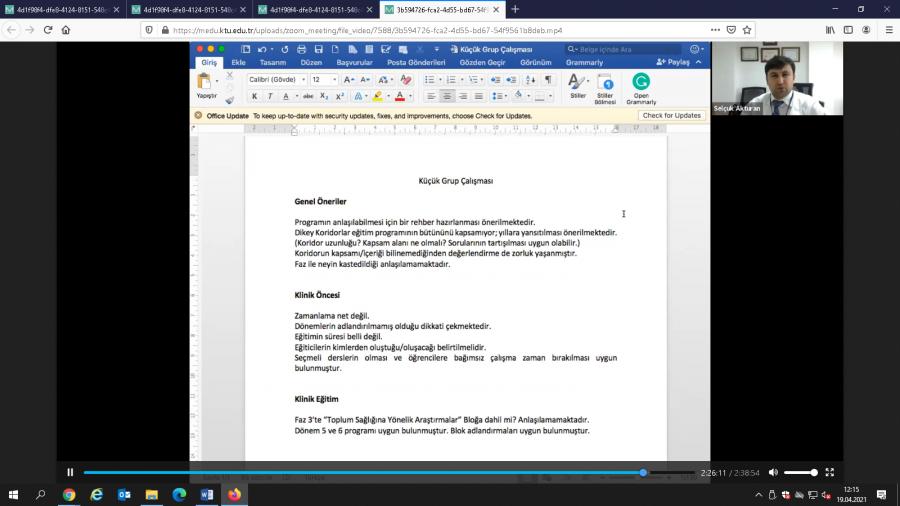Toggle the paragraph marks (¶) button

point(548,79)
